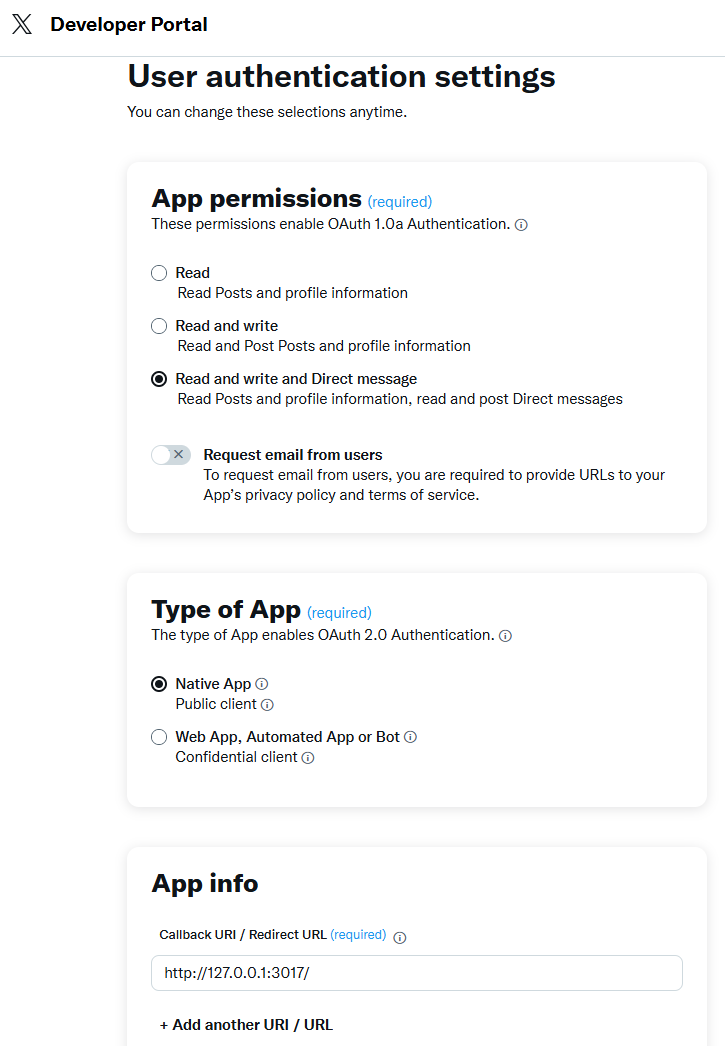Image resolution: width=725 pixels, height=1046 pixels.
Task: Open info icon beside OAuth 2.0 Authentication text
Action: [x=506, y=636]
